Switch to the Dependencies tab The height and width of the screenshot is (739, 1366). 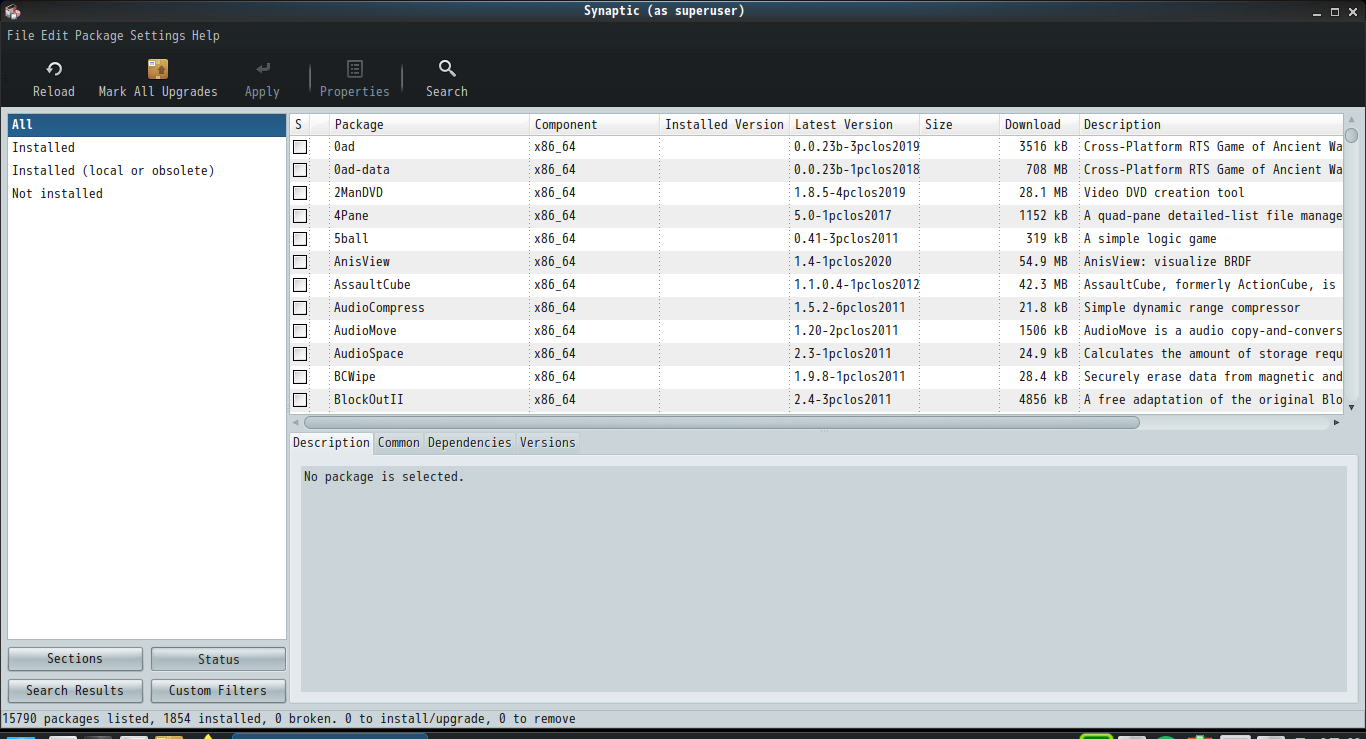point(470,443)
